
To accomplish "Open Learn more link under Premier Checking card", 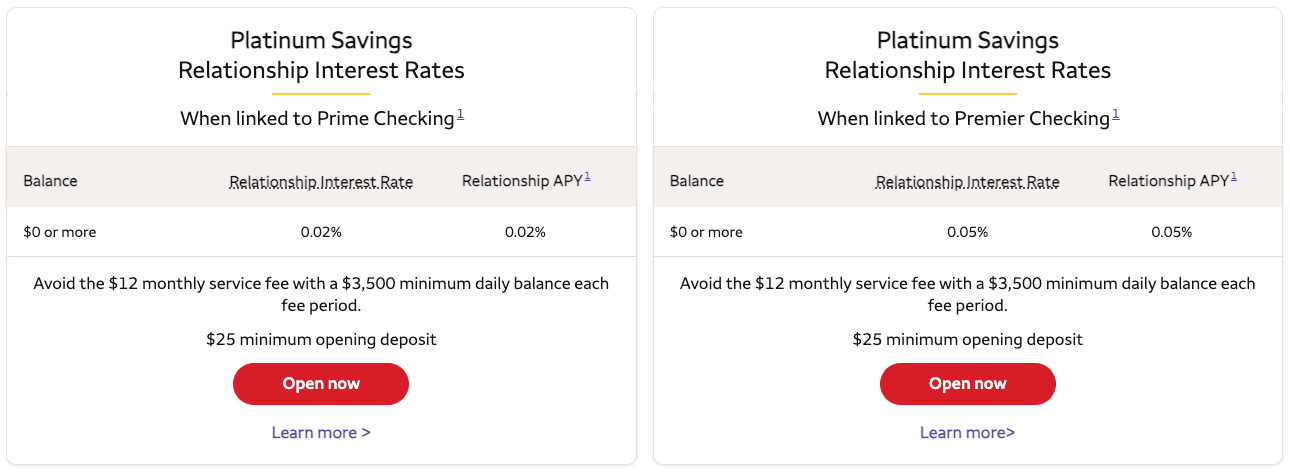I will [x=967, y=433].
